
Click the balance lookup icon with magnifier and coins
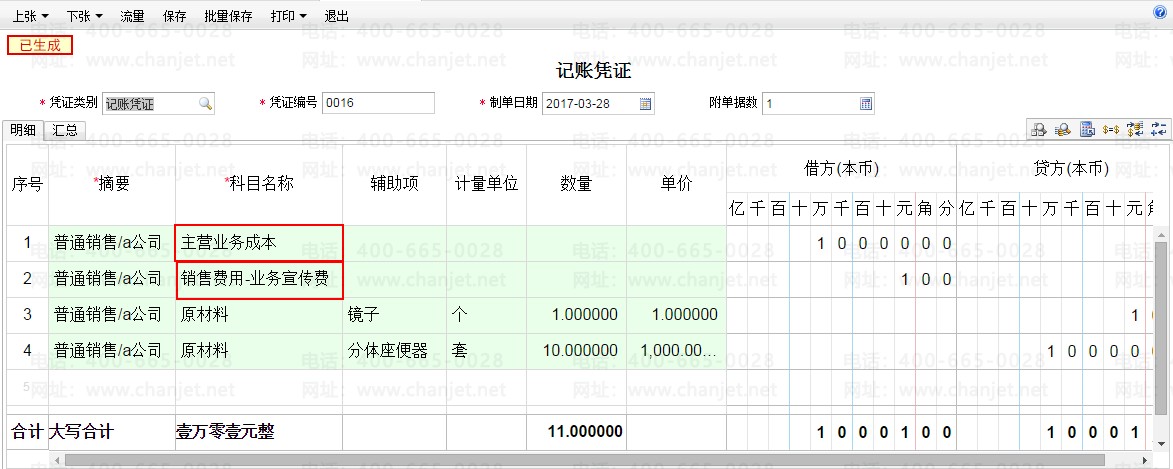[x=1063, y=129]
